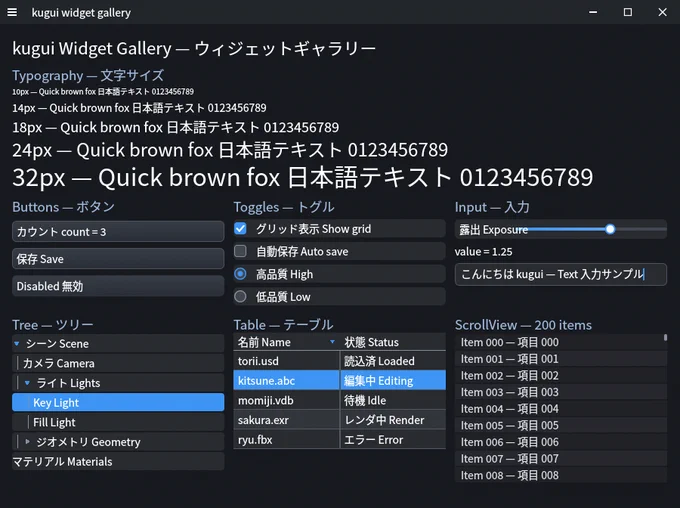Select Item 001 in the ScrollView
680x508 pixels.
point(561,359)
